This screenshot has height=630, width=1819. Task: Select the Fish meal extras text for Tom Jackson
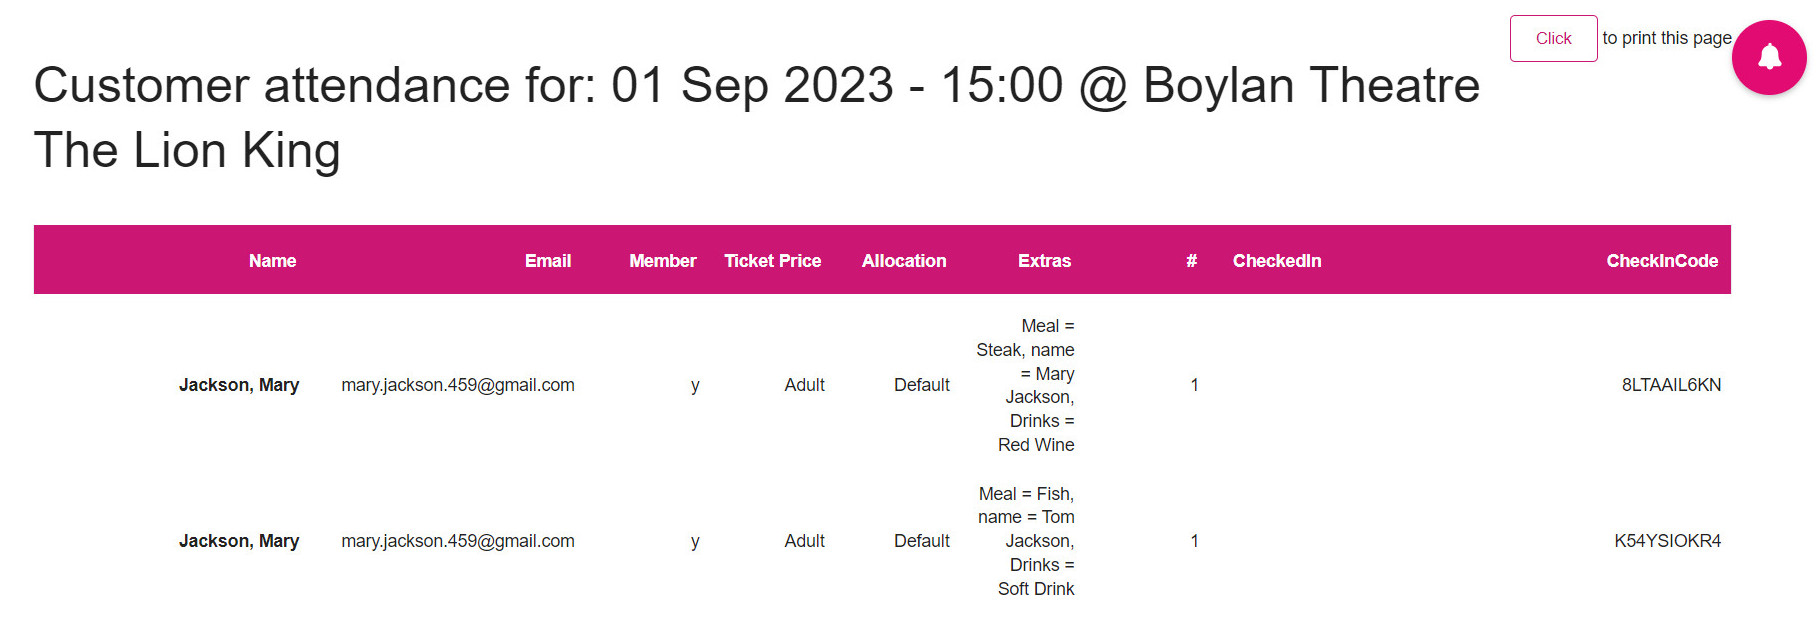(x=1027, y=541)
